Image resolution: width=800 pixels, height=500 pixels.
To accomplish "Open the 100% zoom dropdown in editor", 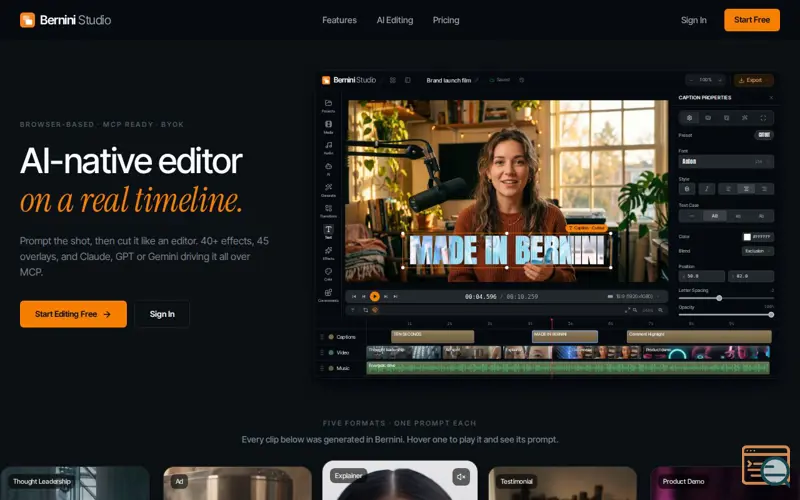I will pos(705,80).
